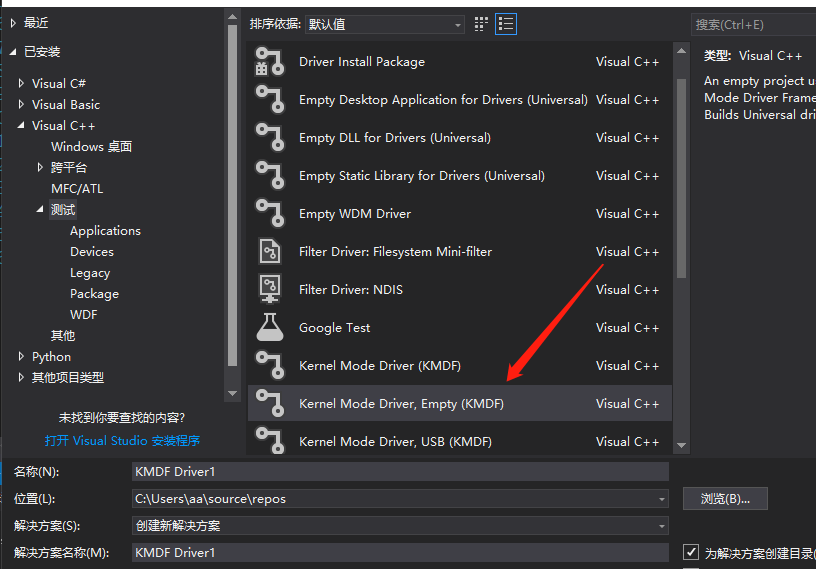Open the 解决方案 创建新解决方案 dropdown

pos(400,526)
